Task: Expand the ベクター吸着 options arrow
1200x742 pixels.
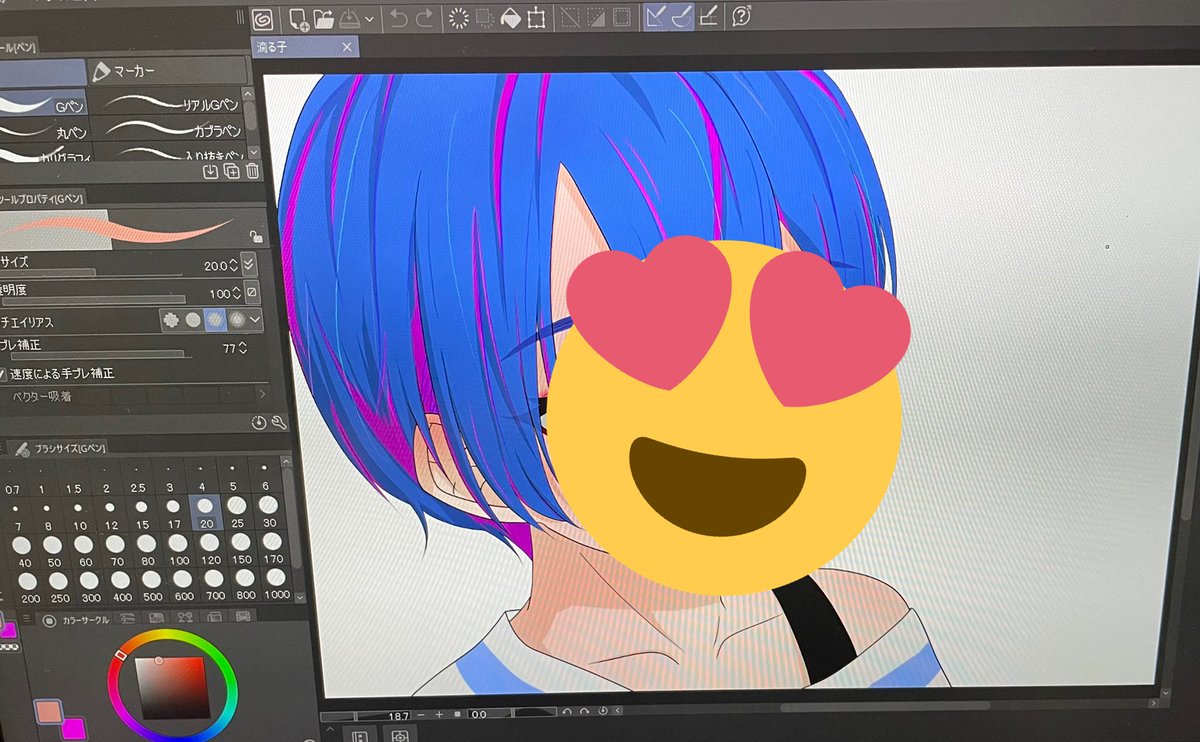Action: point(261,396)
